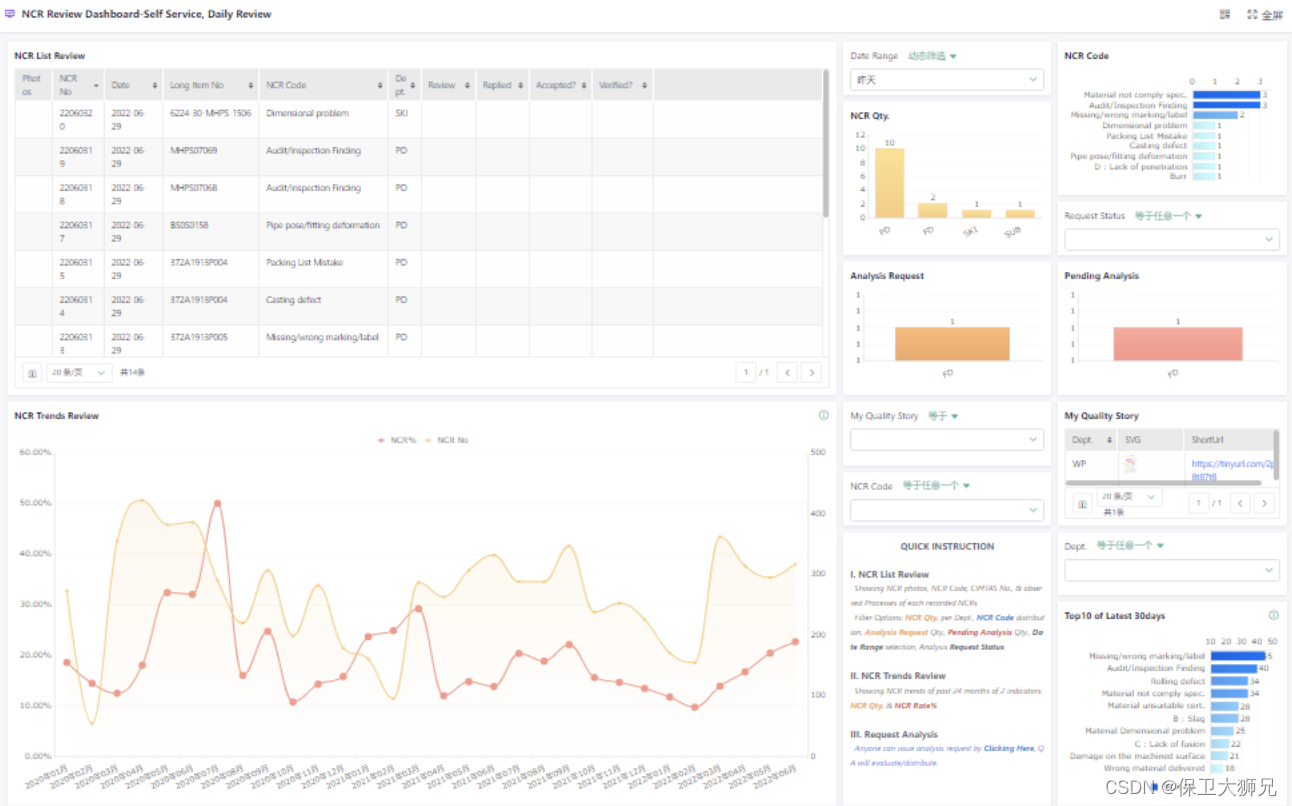Sort the list by Replied column
The height and width of the screenshot is (806, 1292).
coord(521,85)
